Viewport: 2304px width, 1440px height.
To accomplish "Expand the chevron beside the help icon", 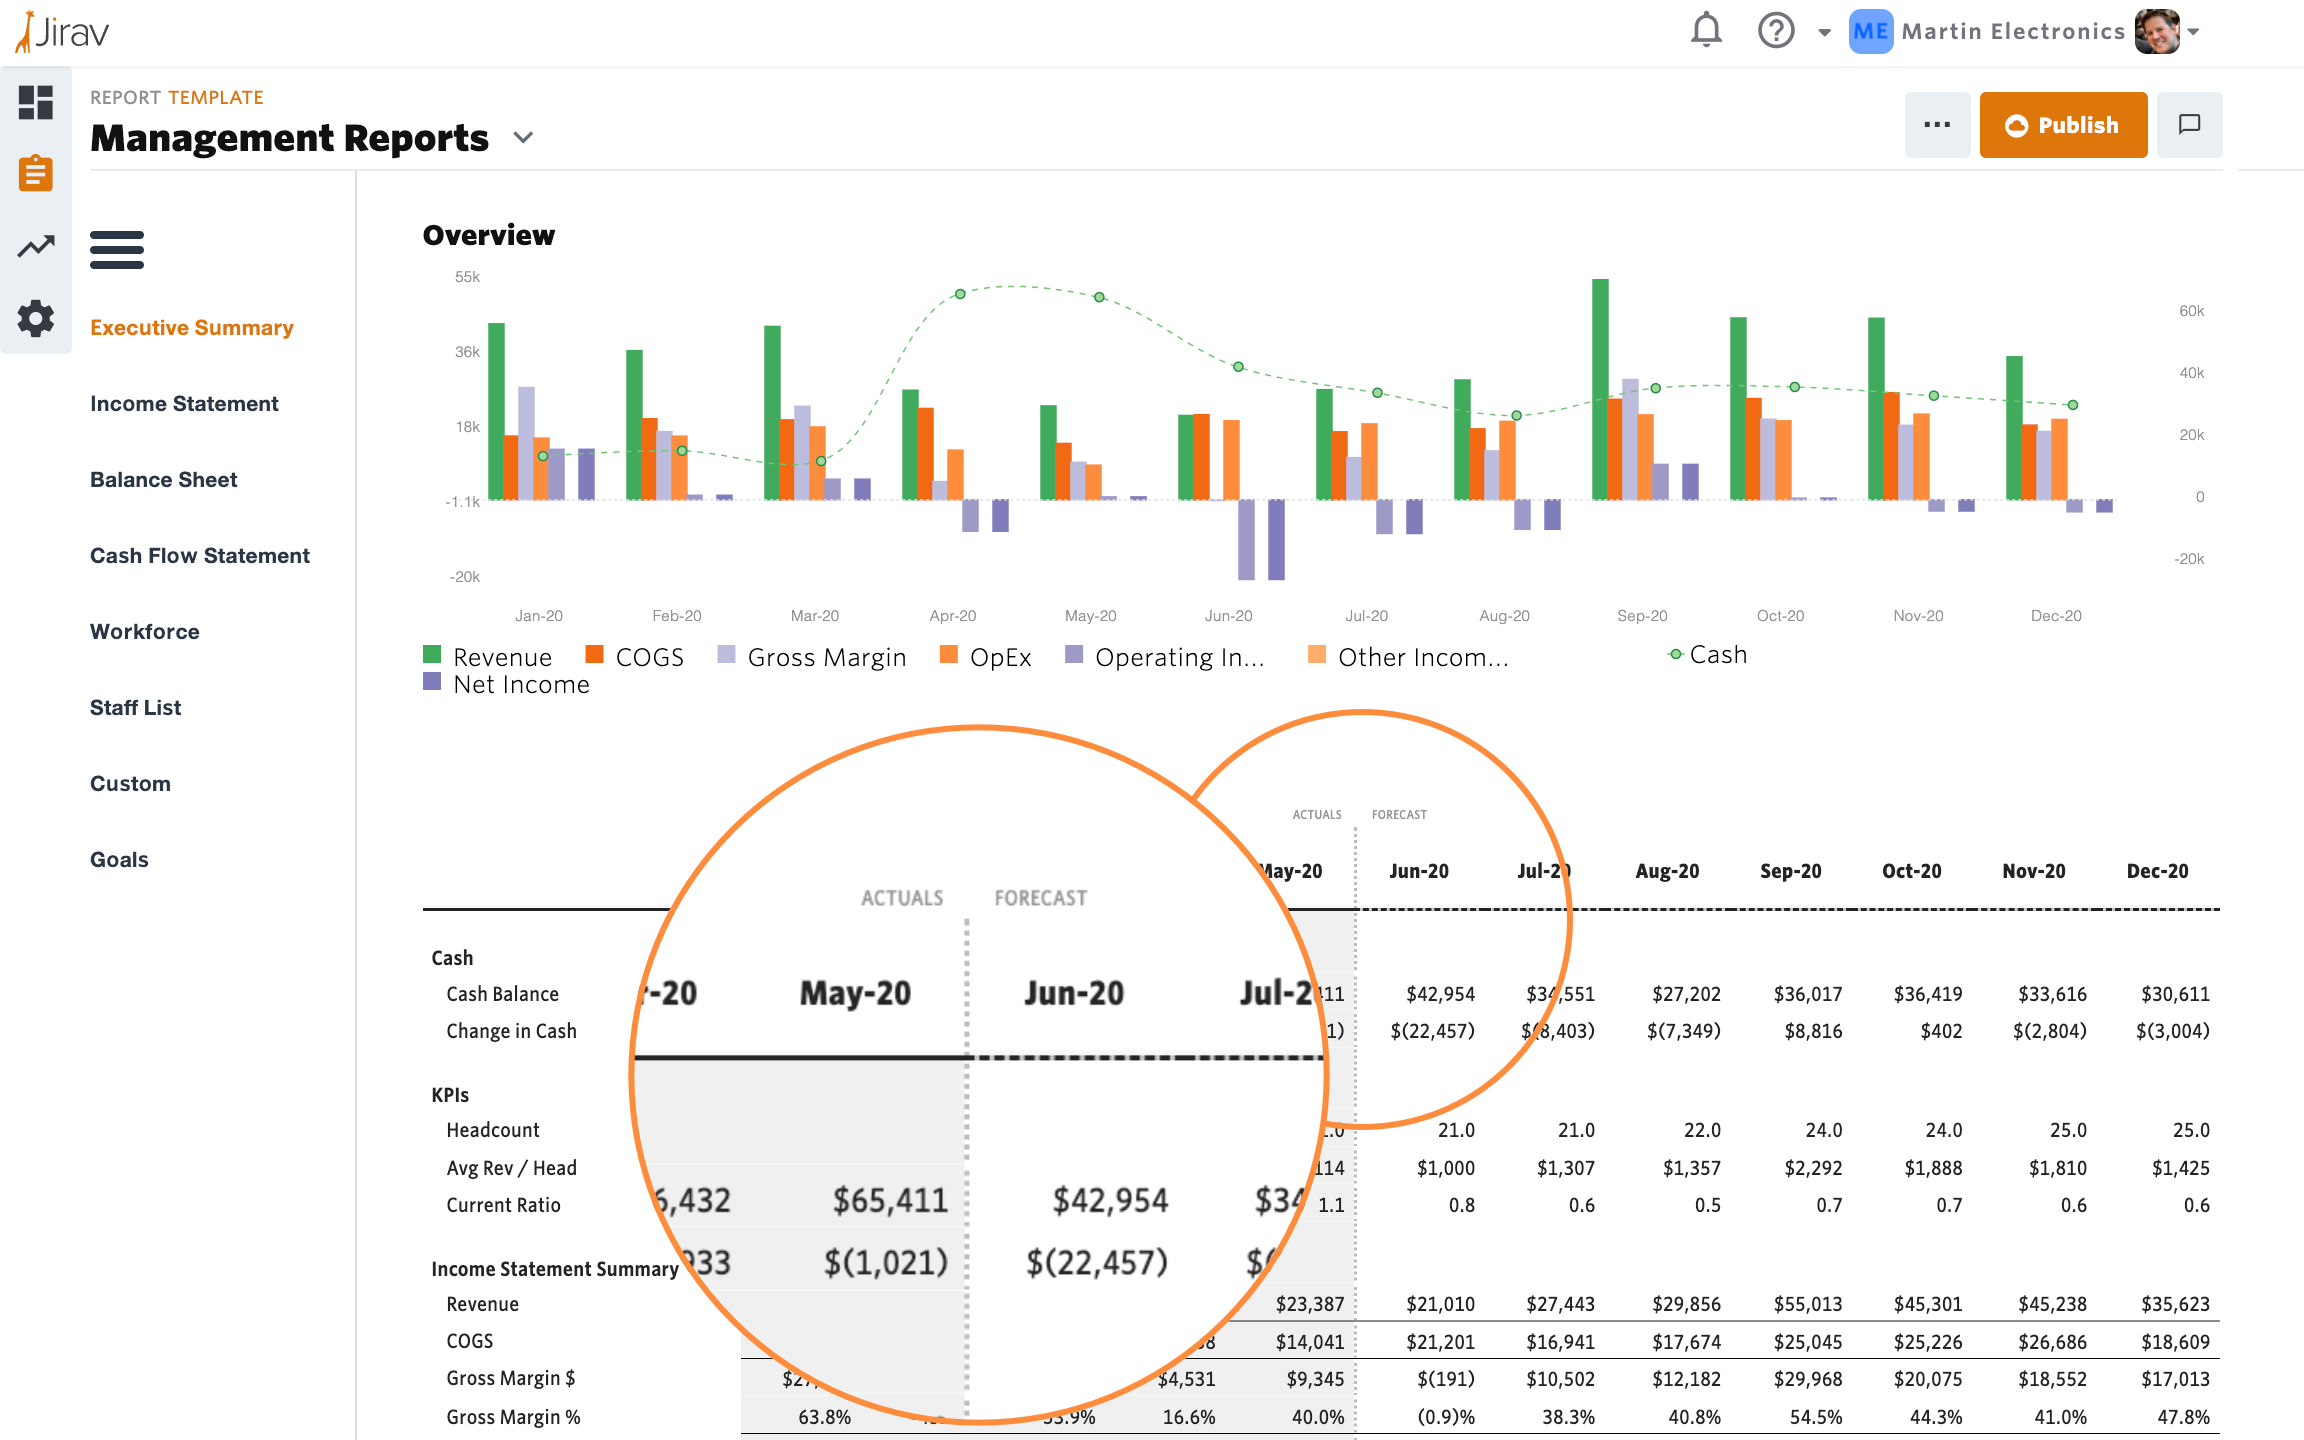I will (1825, 32).
